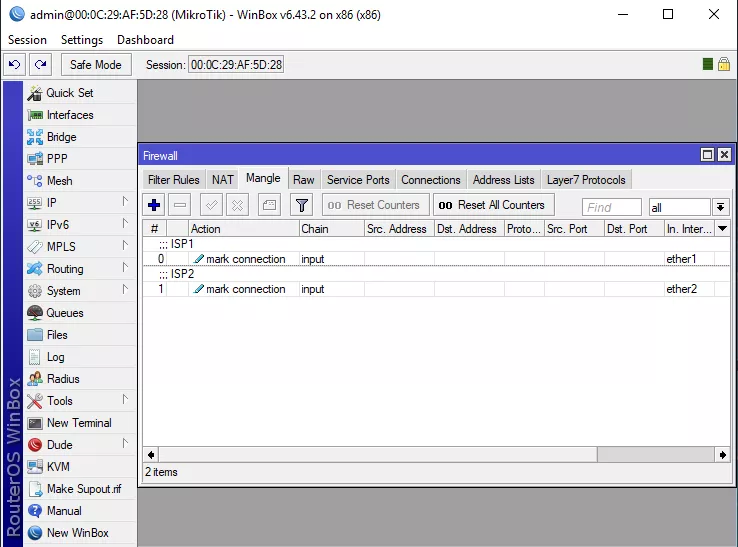This screenshot has height=547, width=738.
Task: Expand the IP submenu
Action: 125,201
